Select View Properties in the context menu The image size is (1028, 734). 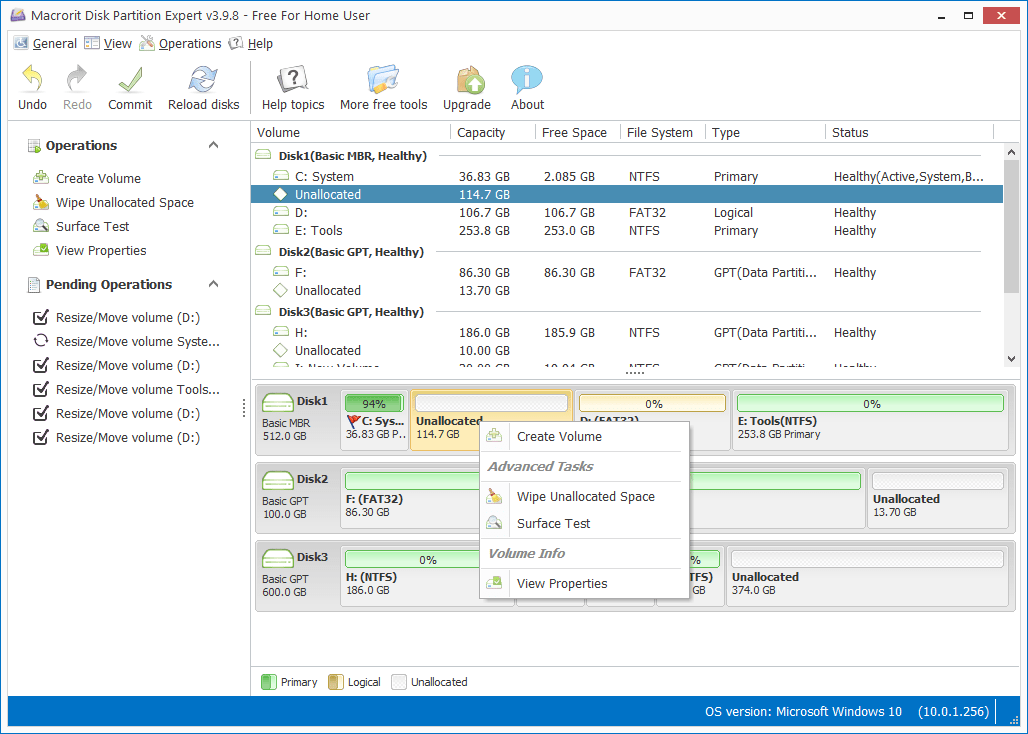click(x=564, y=583)
